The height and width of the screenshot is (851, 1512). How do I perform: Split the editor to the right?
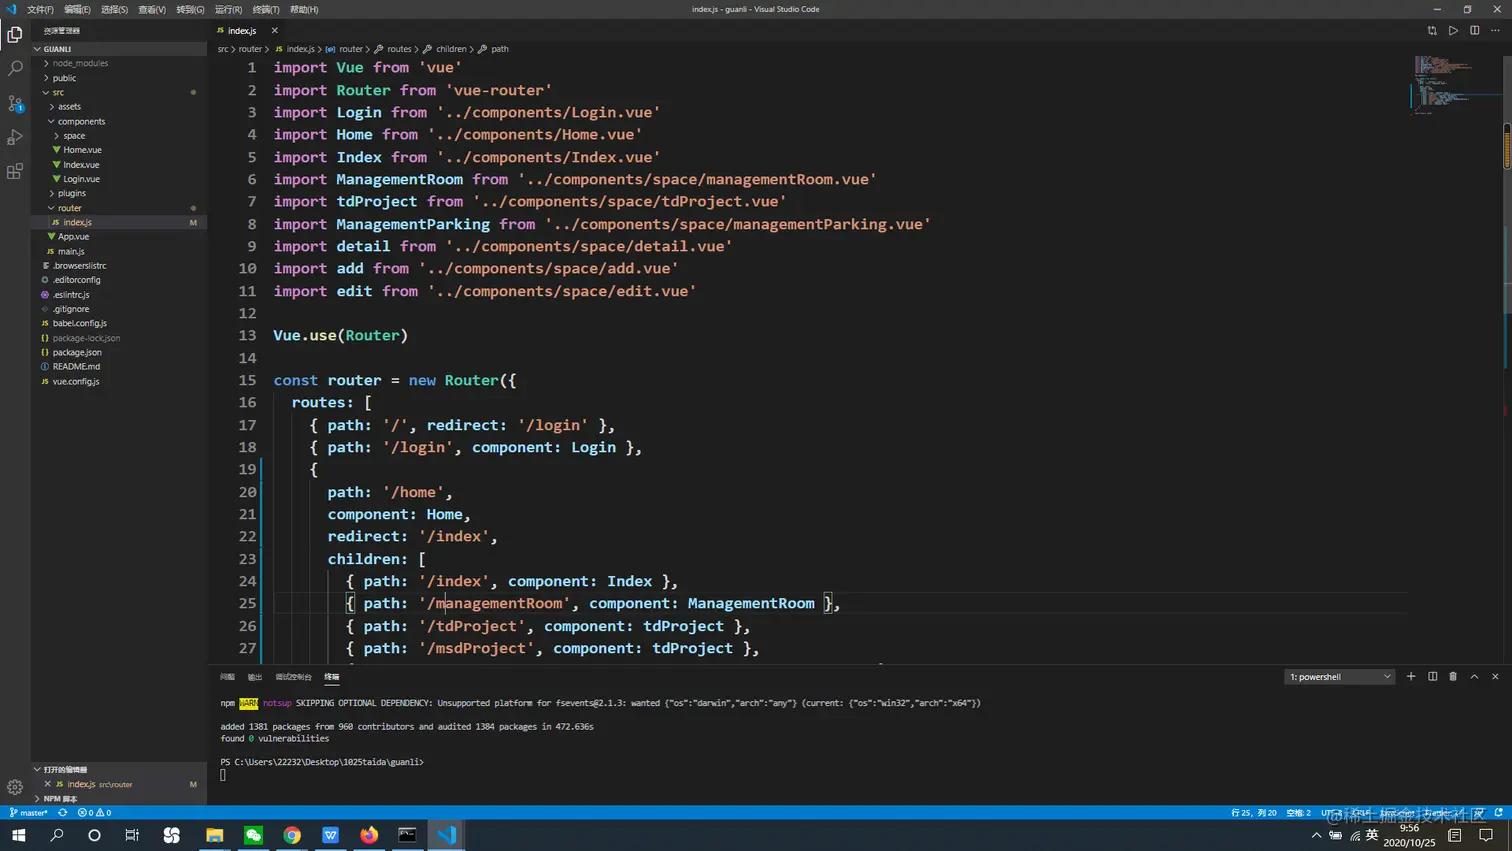[1474, 31]
